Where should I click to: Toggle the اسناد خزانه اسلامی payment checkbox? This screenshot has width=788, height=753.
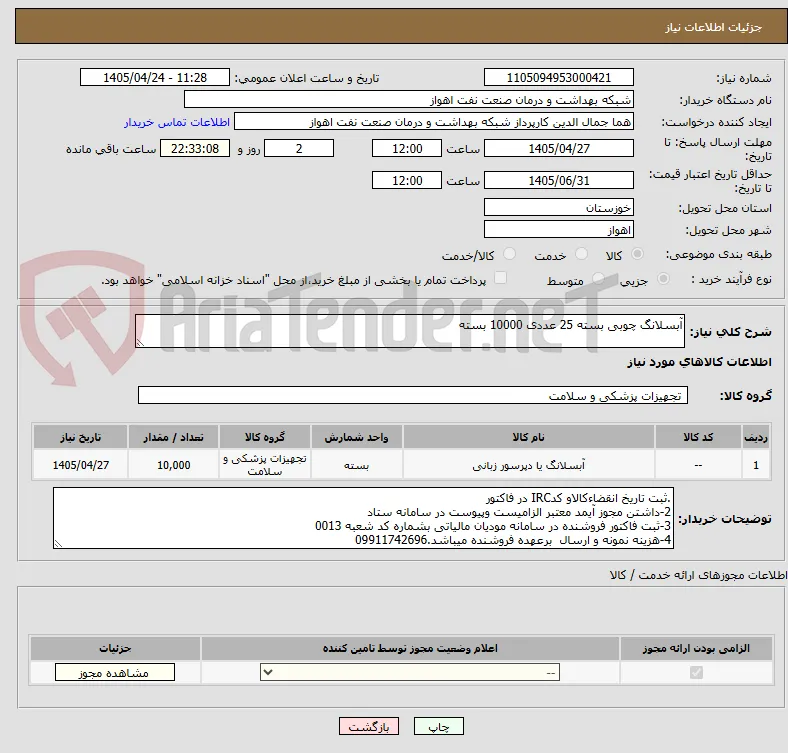(501, 278)
